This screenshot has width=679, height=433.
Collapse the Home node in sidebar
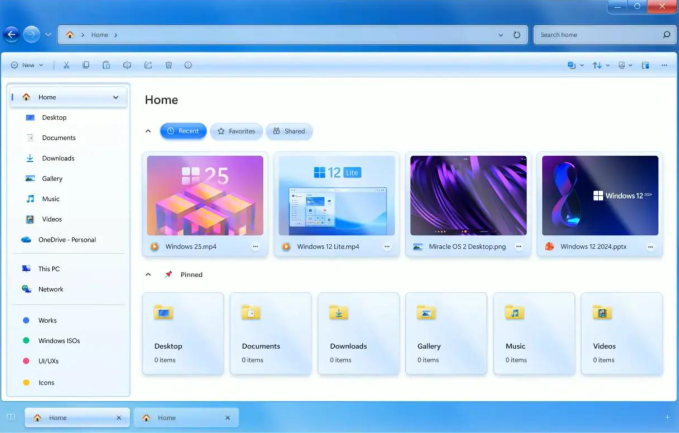tap(116, 97)
